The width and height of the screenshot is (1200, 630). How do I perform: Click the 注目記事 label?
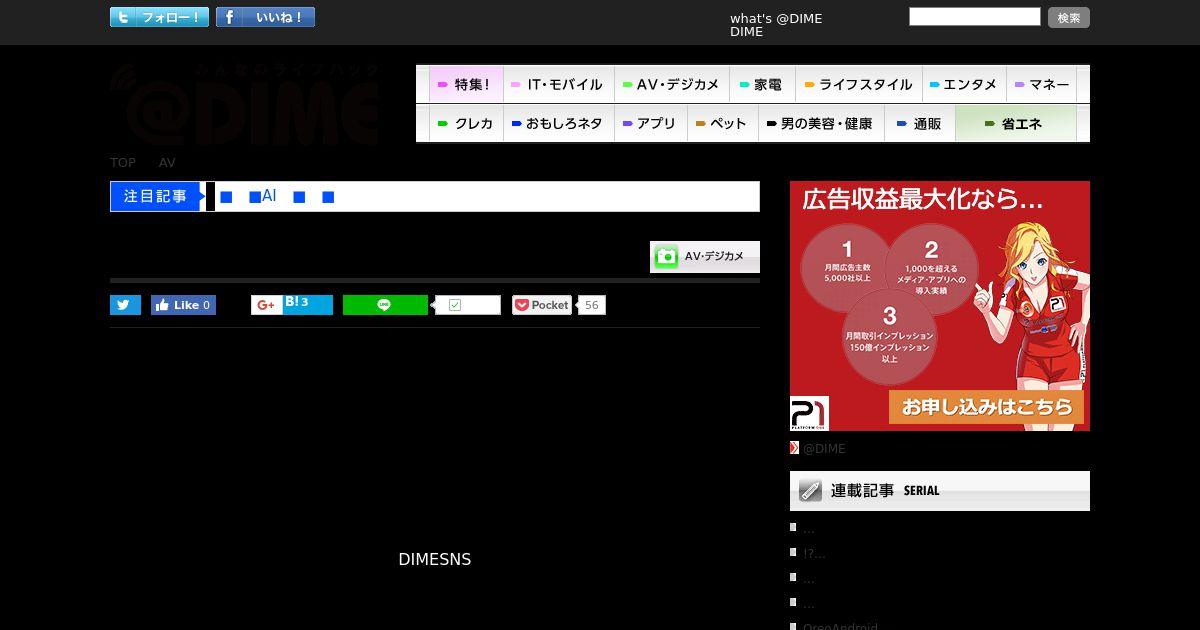(x=157, y=196)
